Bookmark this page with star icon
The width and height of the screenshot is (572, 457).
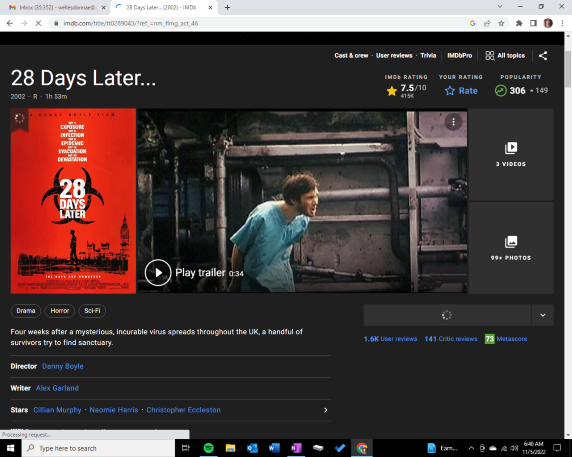501,23
